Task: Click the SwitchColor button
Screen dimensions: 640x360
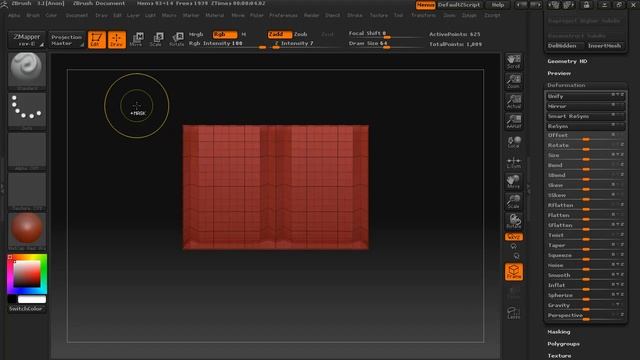Action: point(26,309)
